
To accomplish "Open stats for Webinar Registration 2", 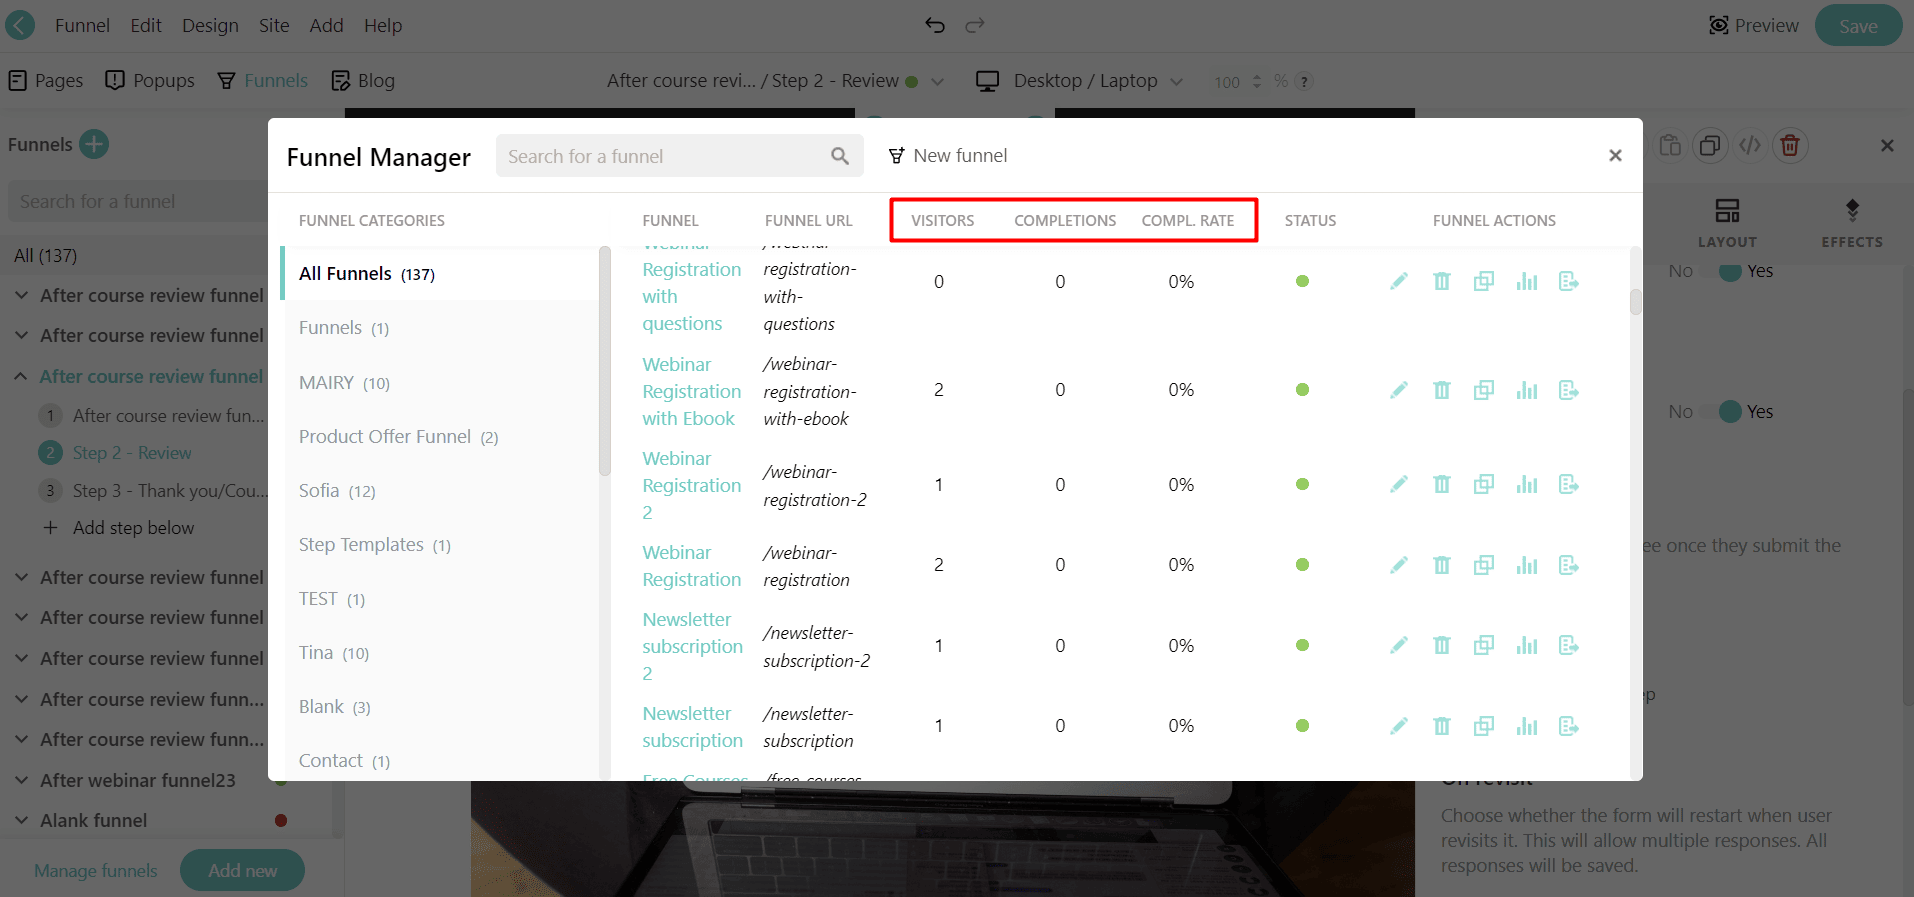I will [x=1527, y=484].
